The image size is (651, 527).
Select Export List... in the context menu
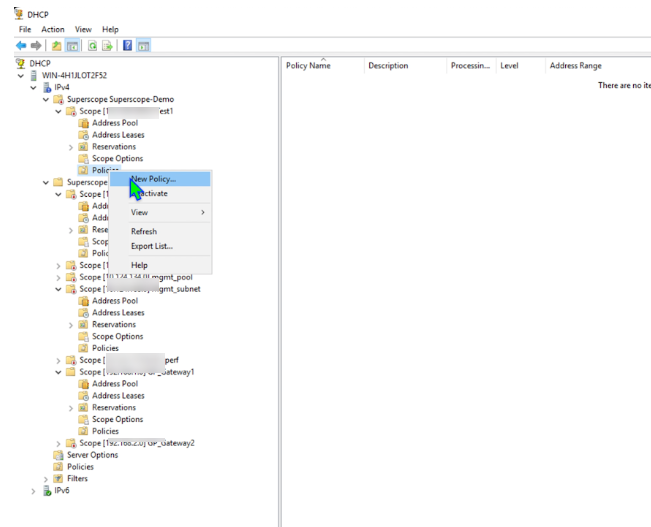click(x=151, y=246)
